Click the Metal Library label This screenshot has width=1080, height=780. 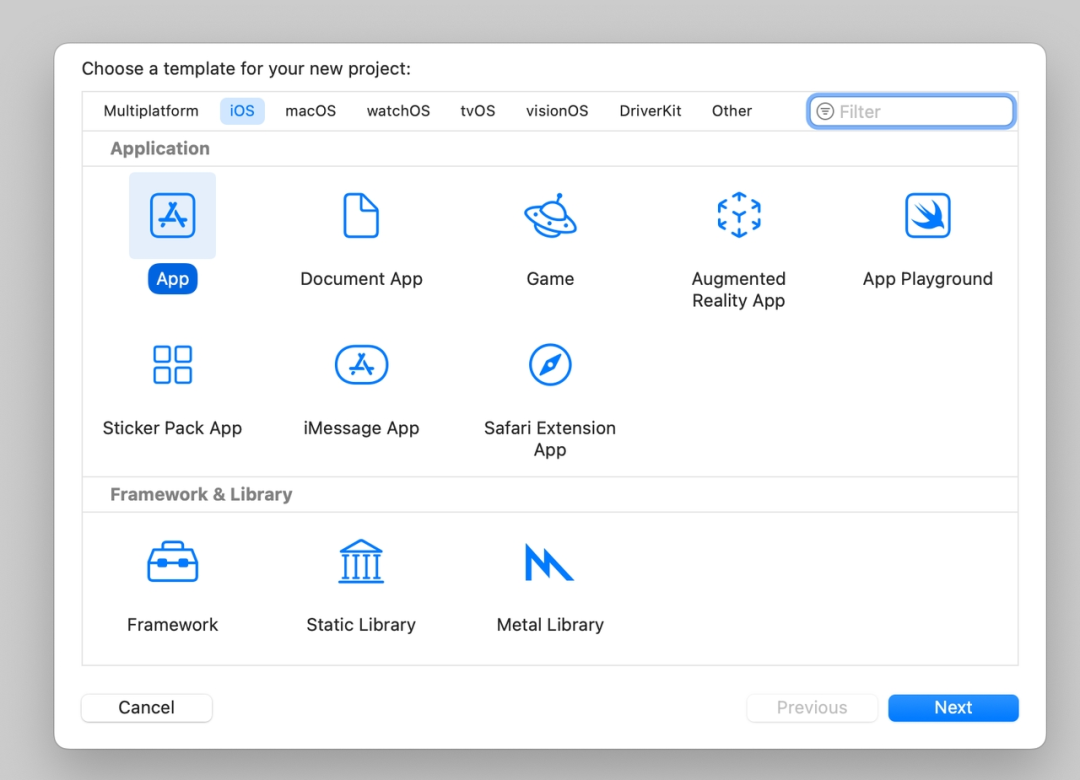550,625
